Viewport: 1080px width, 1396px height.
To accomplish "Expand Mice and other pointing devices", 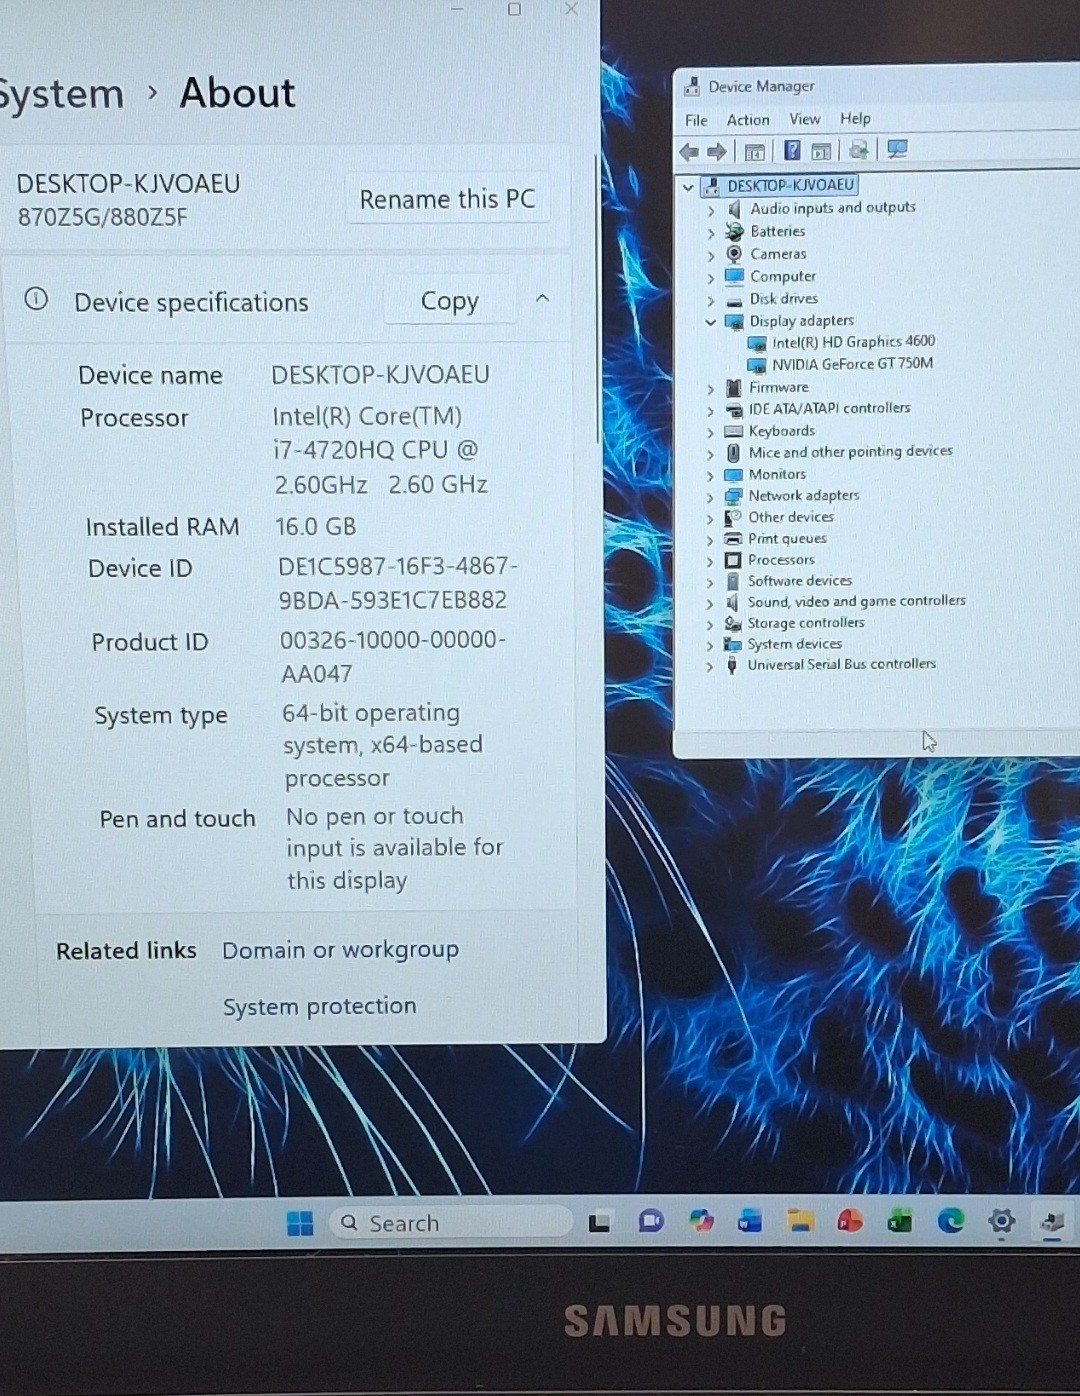I will click(x=710, y=454).
